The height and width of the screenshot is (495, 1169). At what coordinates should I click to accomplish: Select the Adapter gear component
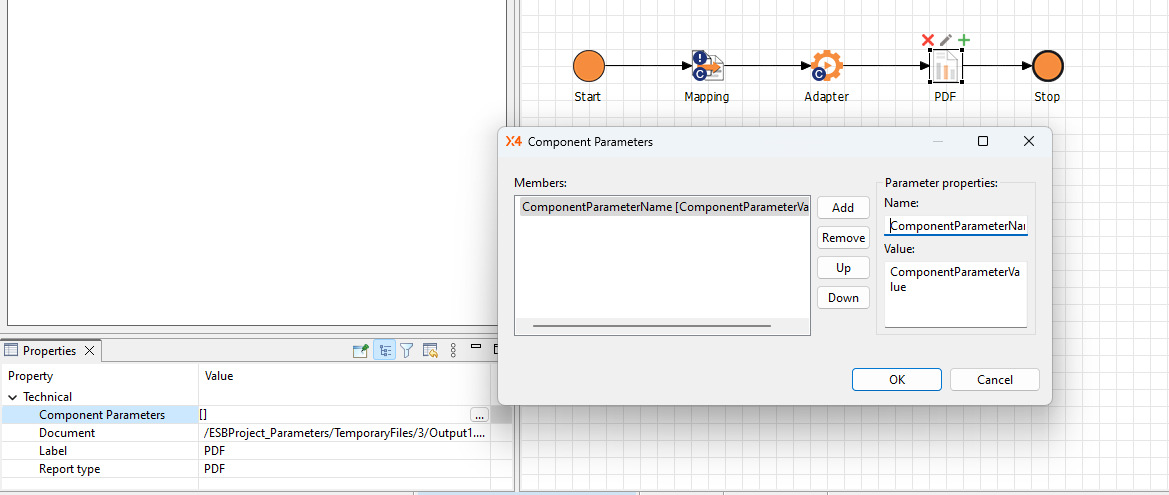click(826, 67)
